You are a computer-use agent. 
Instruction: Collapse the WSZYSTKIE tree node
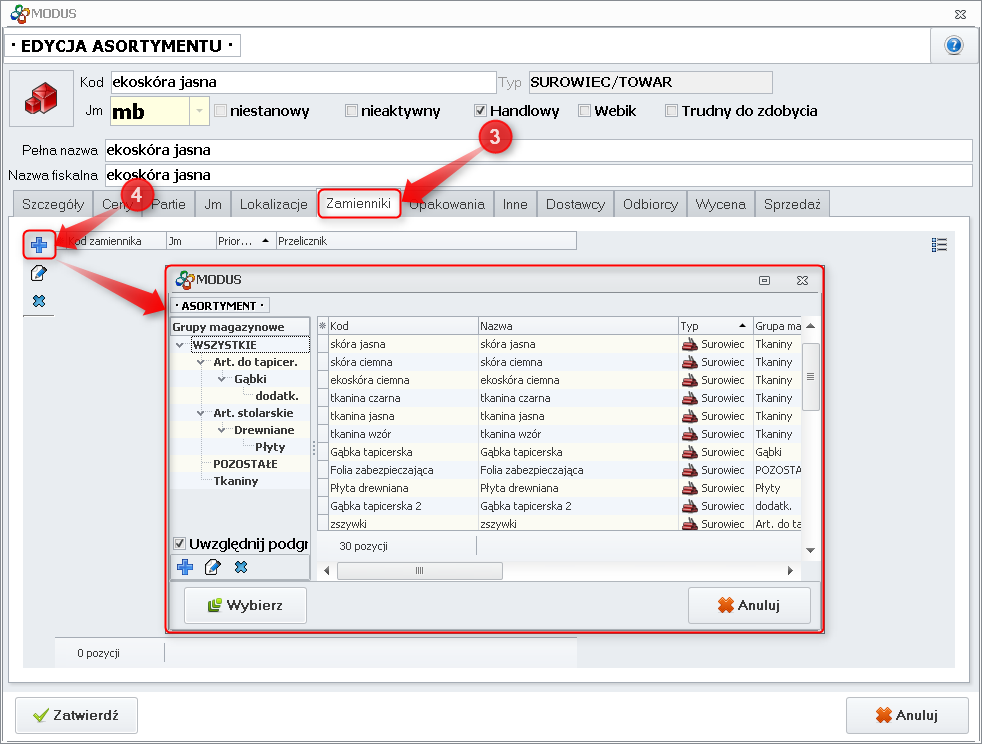[x=180, y=345]
